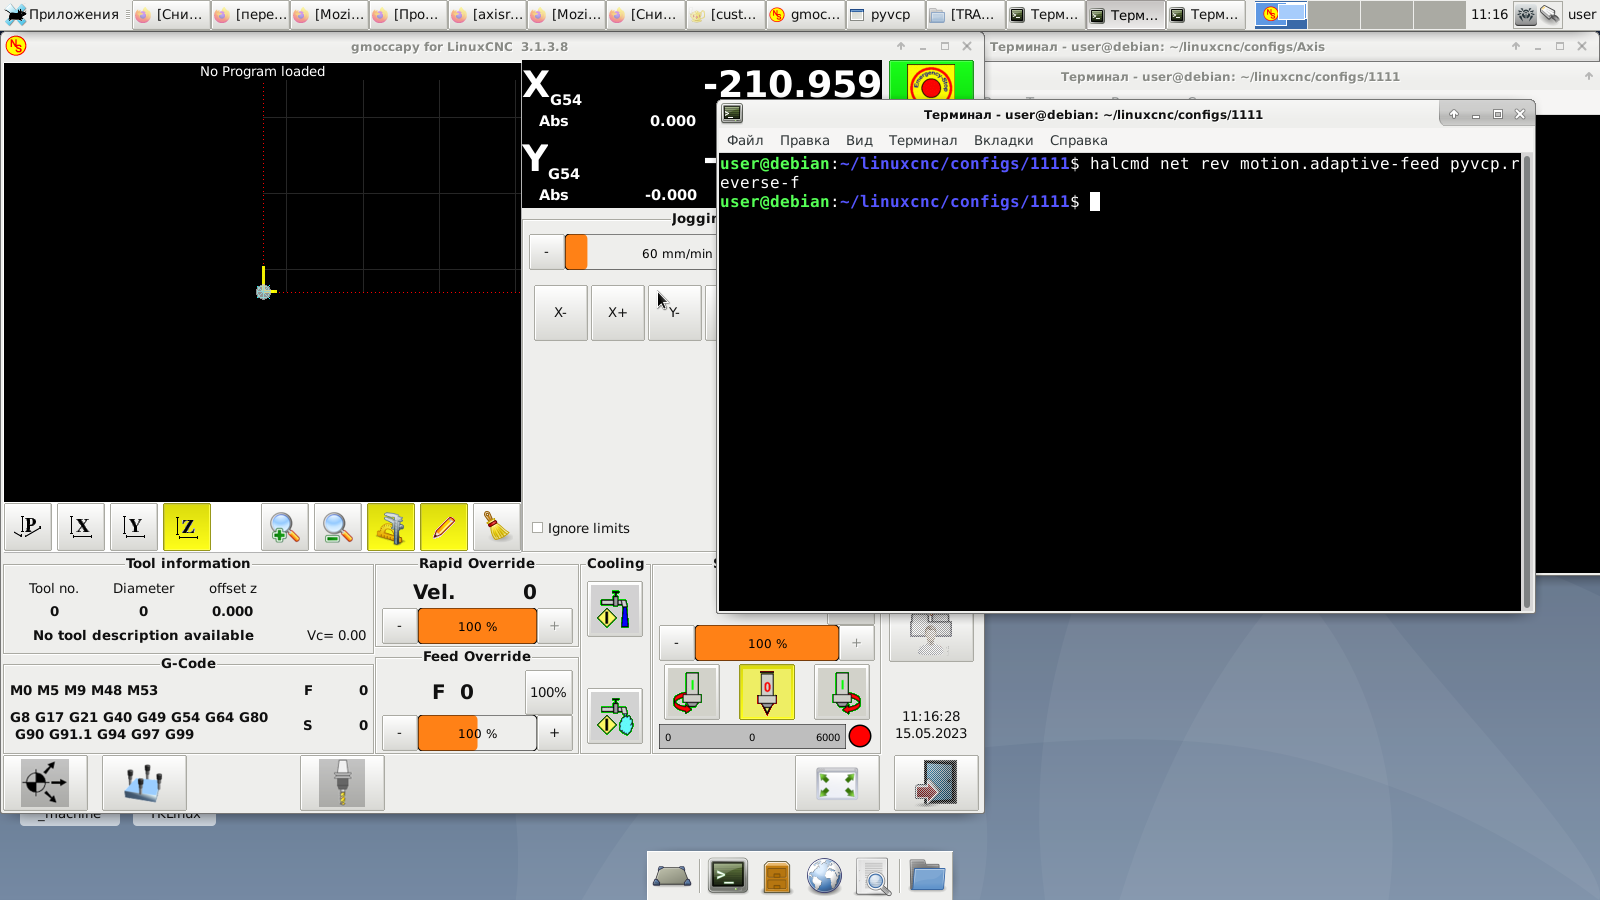Switch to the [axisr... taskbar window
This screenshot has height=900, width=1600.
(487, 14)
